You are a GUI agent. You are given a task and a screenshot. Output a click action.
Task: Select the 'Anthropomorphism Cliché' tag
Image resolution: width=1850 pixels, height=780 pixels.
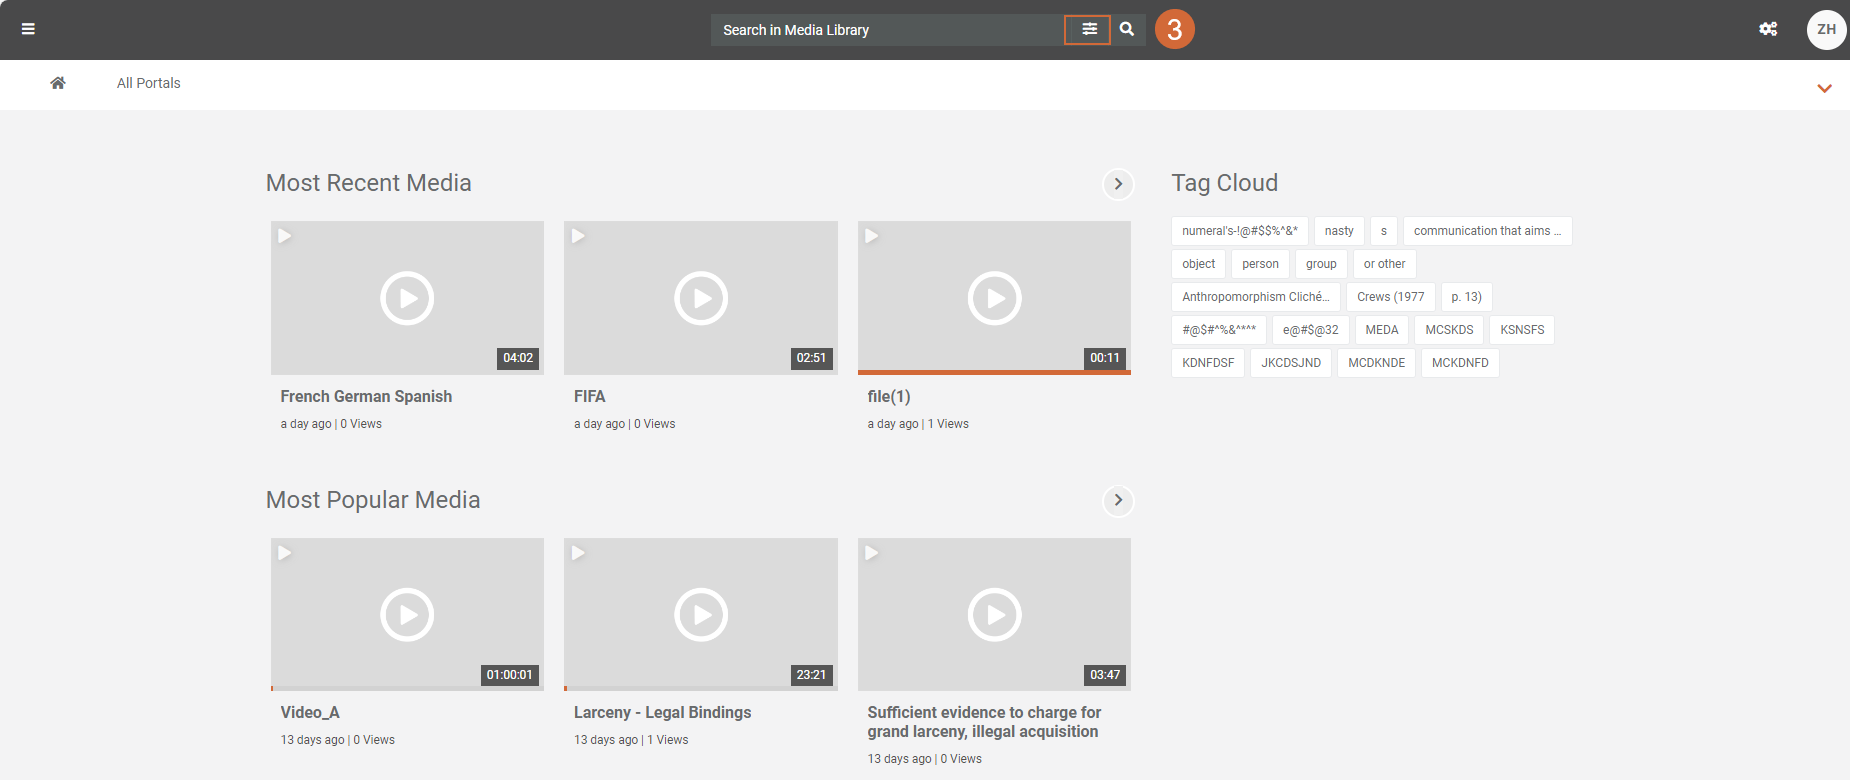1255,297
